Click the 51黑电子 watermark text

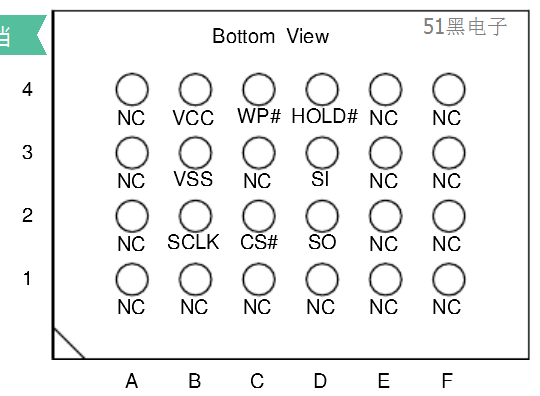465,26
